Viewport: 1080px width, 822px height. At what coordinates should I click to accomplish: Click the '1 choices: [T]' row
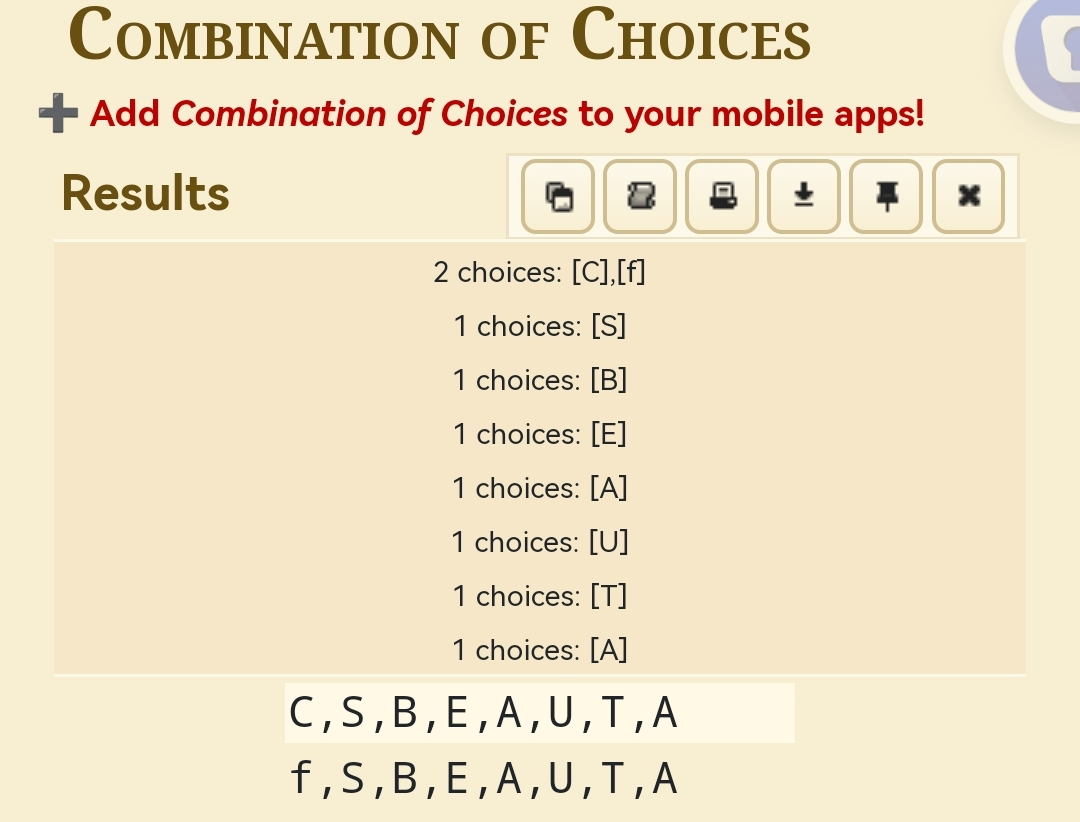click(539, 596)
